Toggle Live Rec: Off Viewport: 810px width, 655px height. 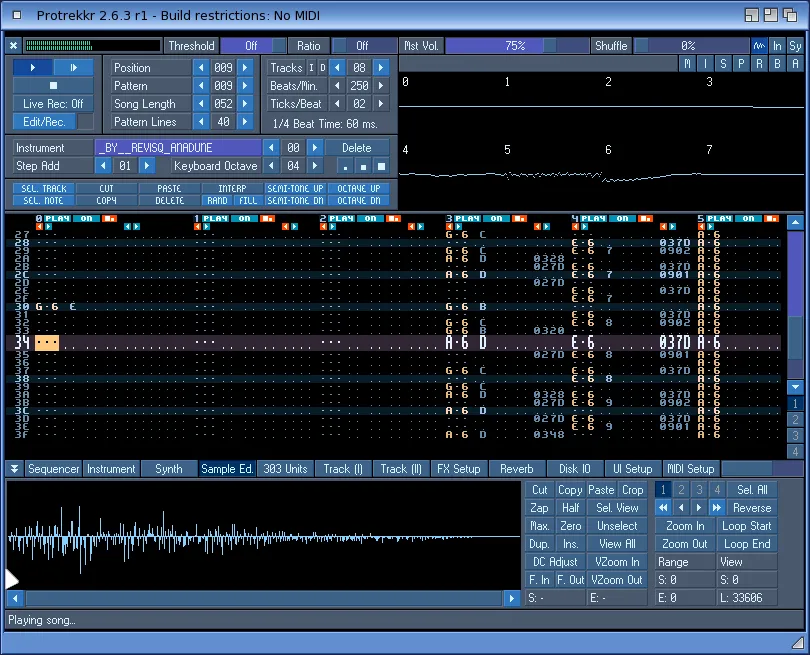pyautogui.click(x=53, y=104)
